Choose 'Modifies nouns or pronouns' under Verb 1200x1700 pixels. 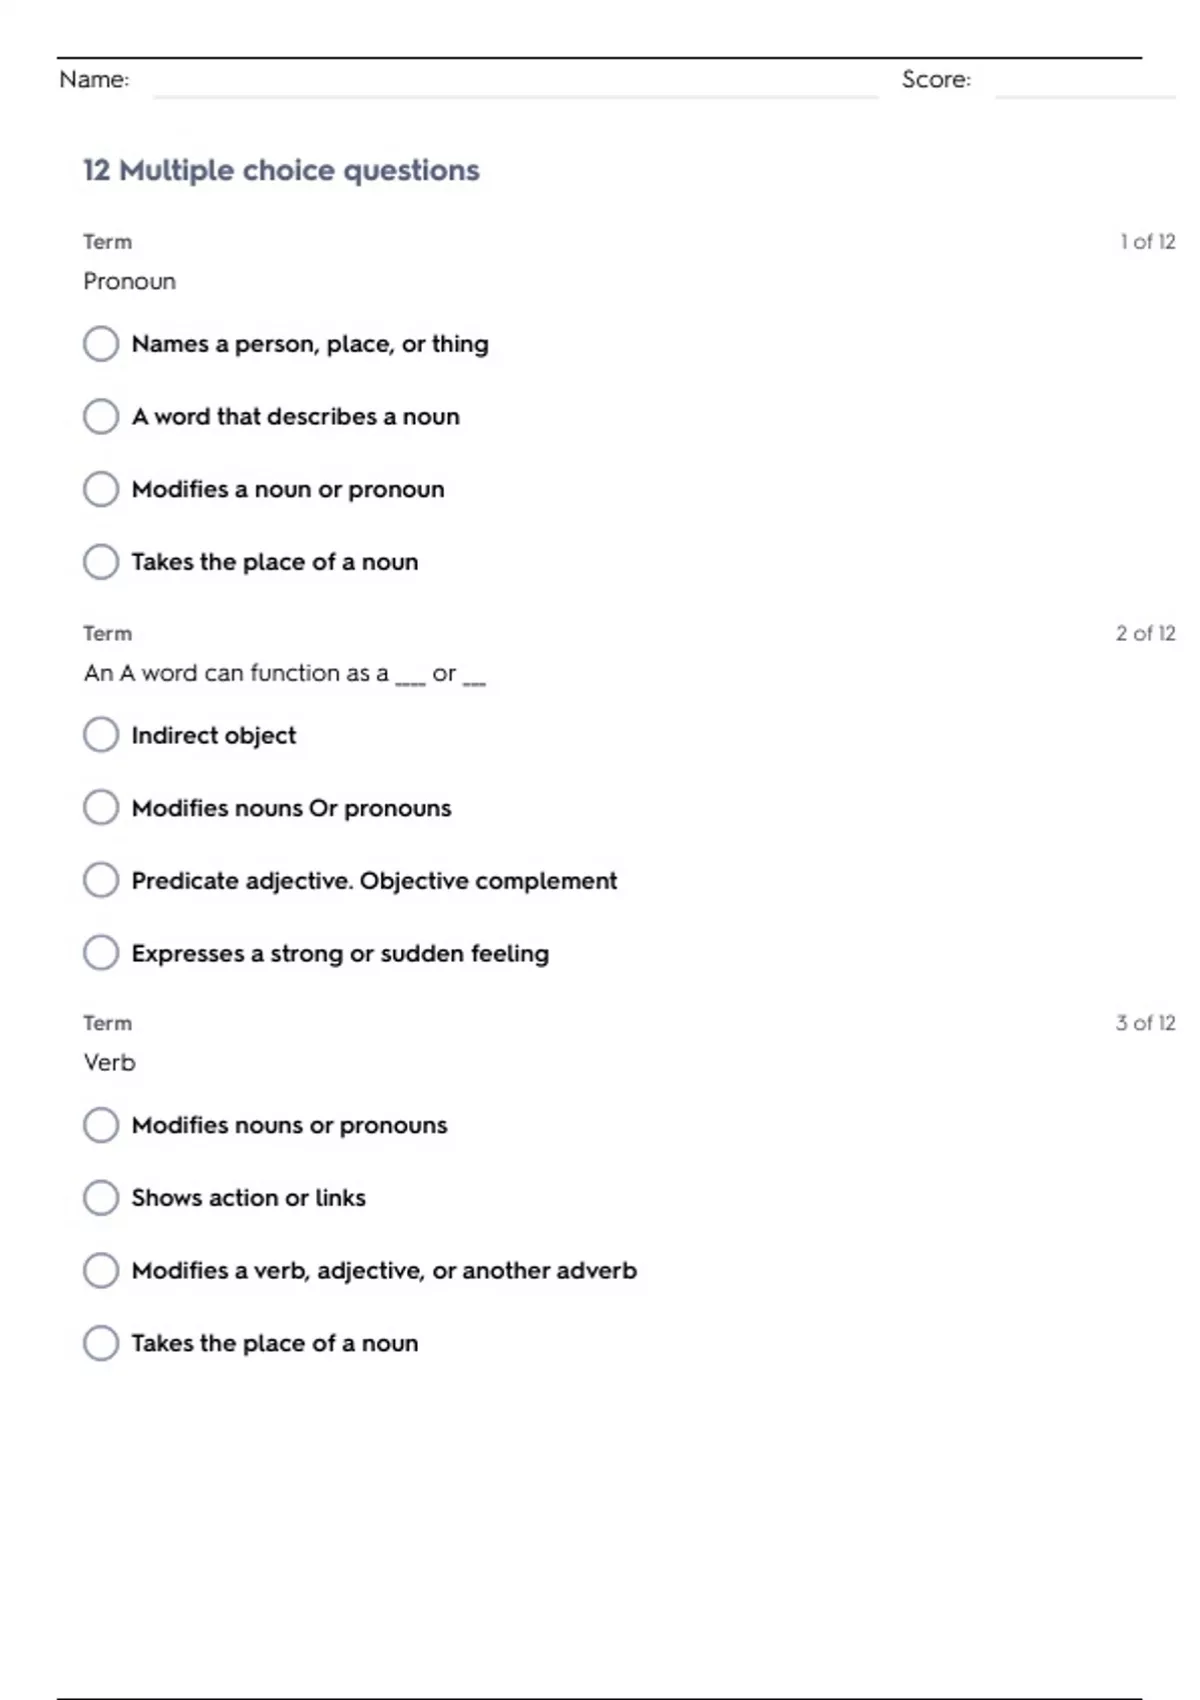click(x=101, y=1125)
